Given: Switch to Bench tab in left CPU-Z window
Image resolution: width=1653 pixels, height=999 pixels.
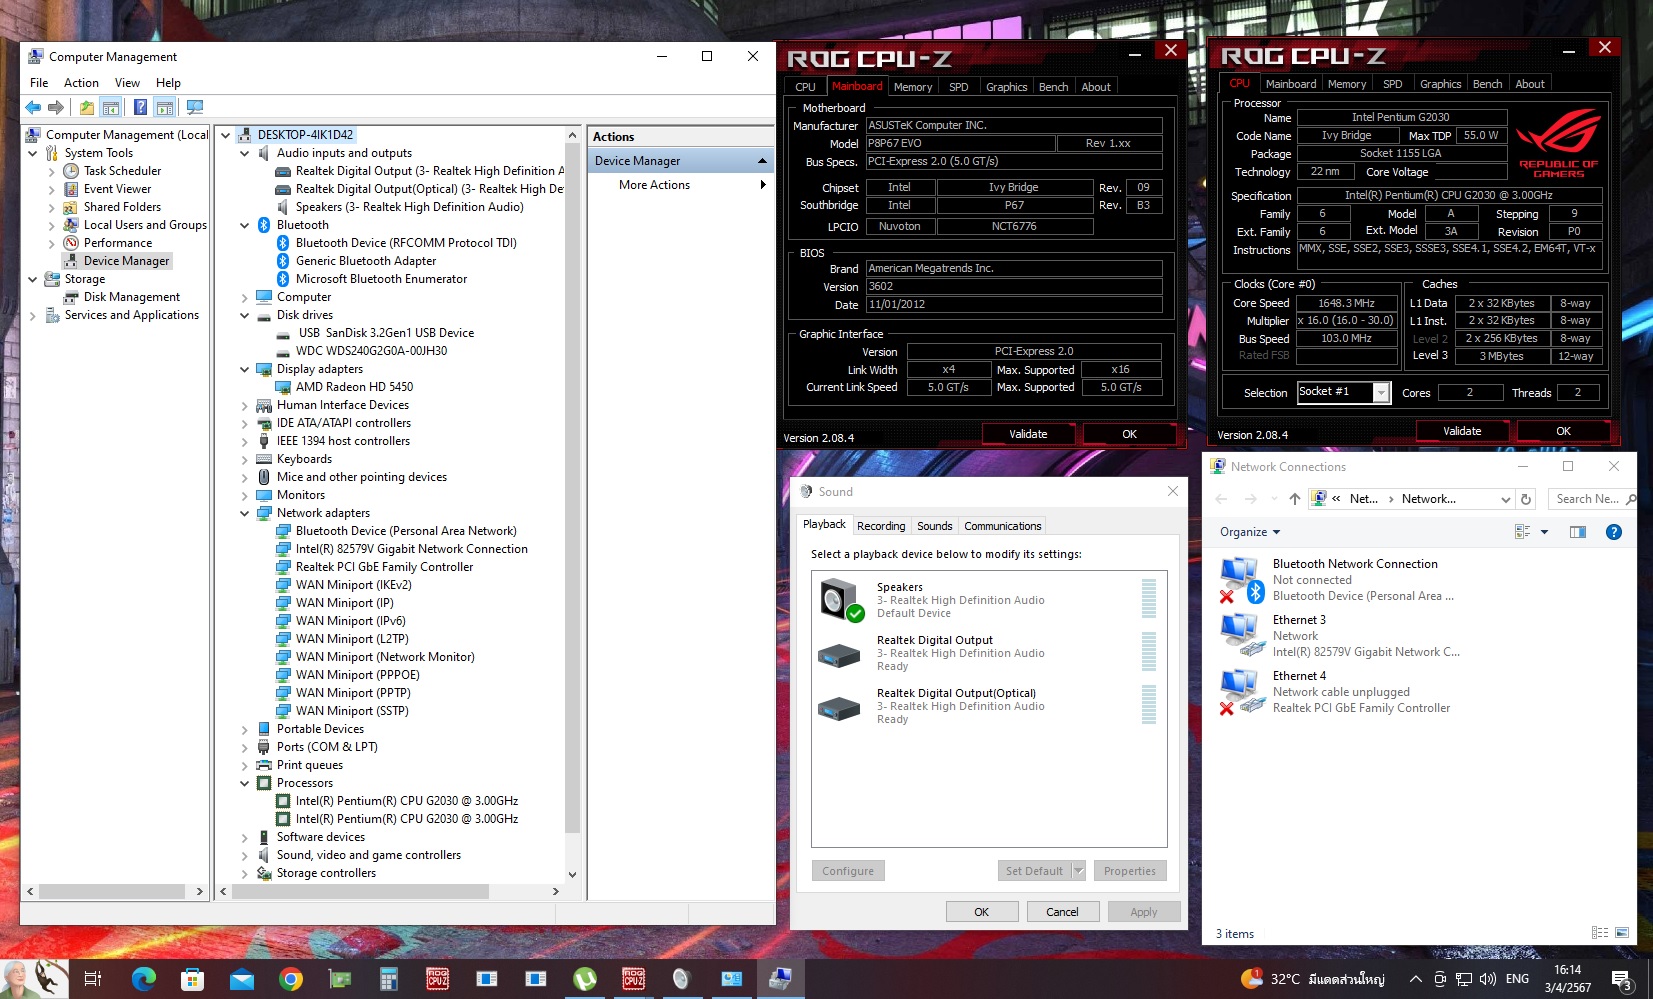Looking at the screenshot, I should (x=1053, y=87).
